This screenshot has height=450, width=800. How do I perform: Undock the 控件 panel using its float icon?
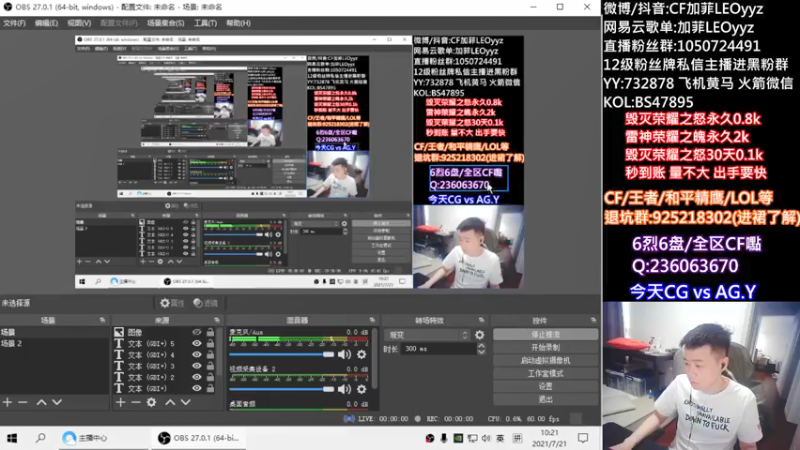593,320
